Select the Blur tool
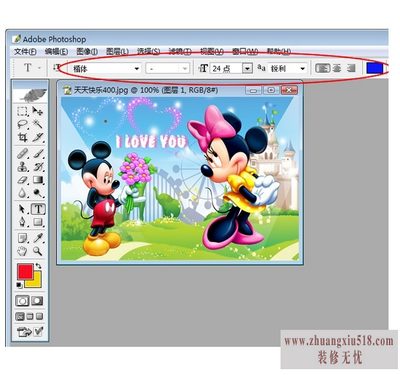This screenshot has width=400, height=375. [22, 193]
